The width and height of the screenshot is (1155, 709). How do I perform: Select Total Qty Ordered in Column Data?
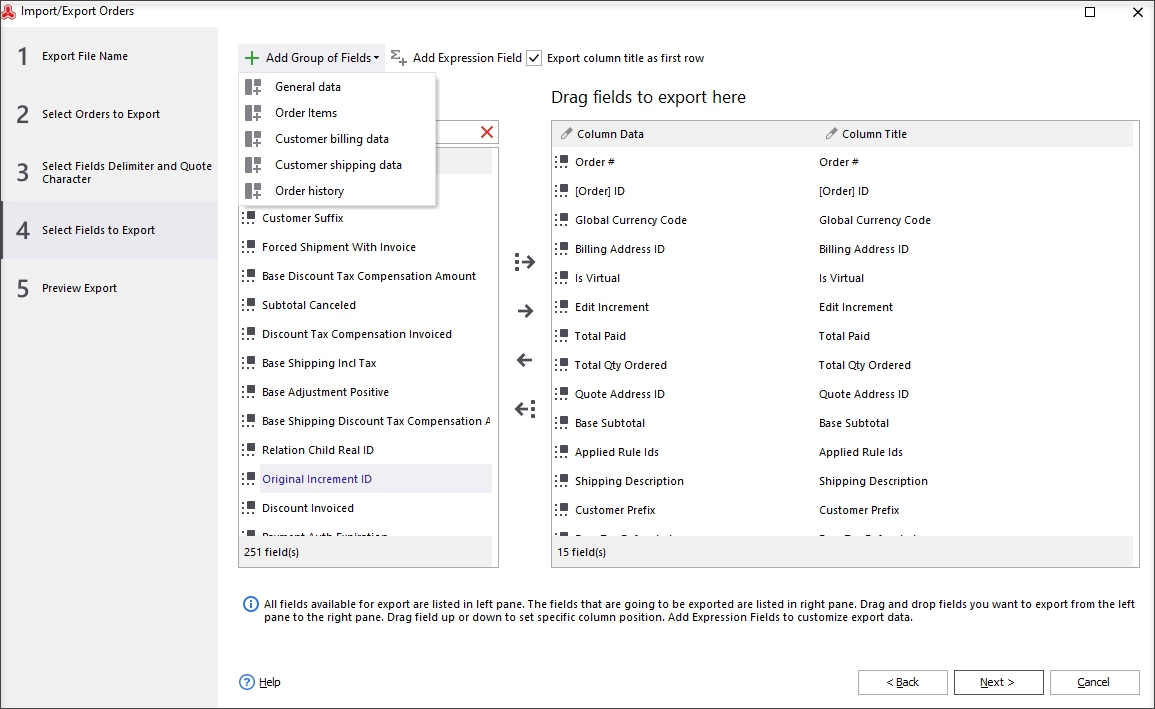tap(620, 364)
